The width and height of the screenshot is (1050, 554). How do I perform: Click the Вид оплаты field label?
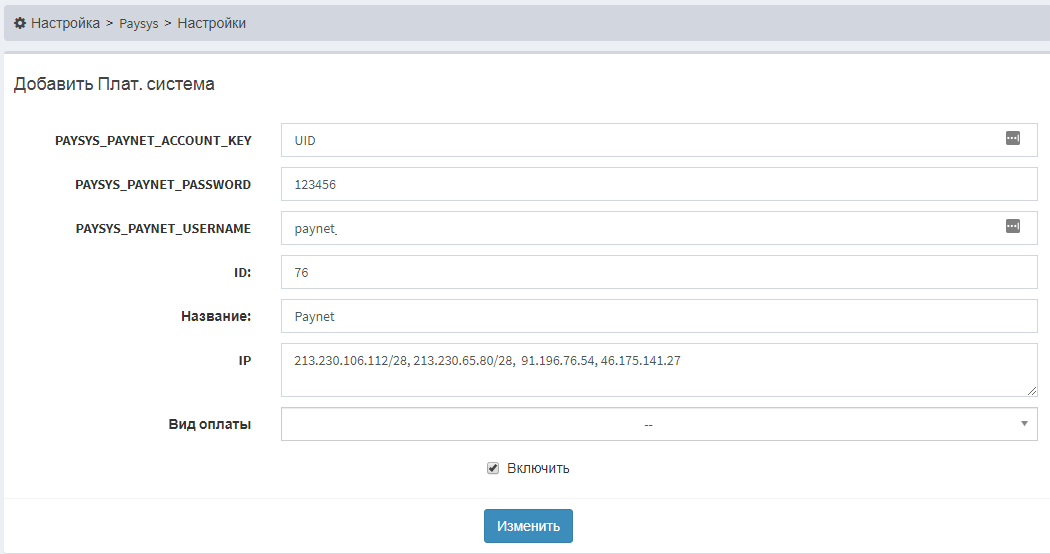pos(209,424)
